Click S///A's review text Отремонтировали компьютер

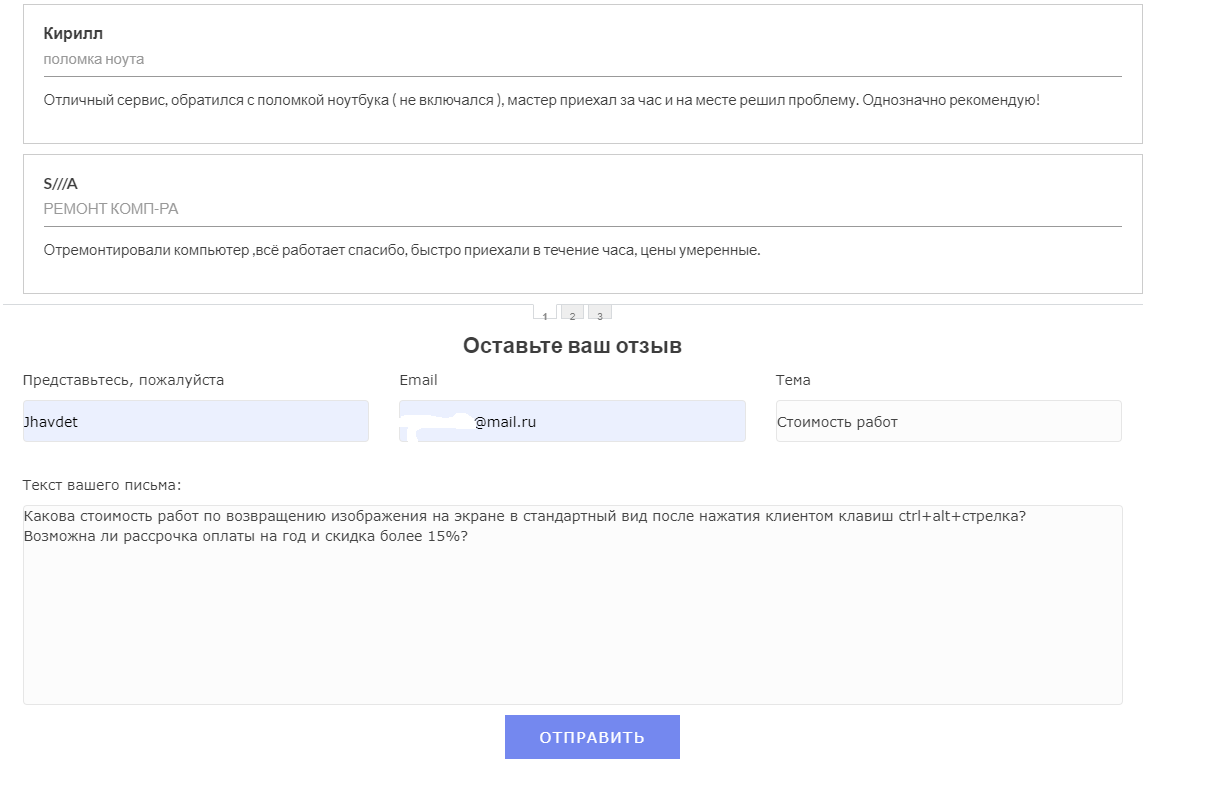coord(402,250)
